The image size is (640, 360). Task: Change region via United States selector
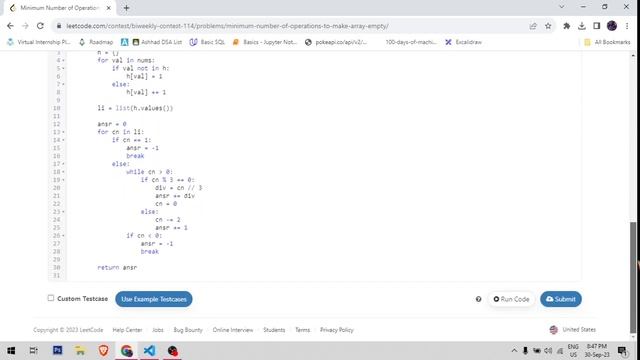tap(573, 330)
